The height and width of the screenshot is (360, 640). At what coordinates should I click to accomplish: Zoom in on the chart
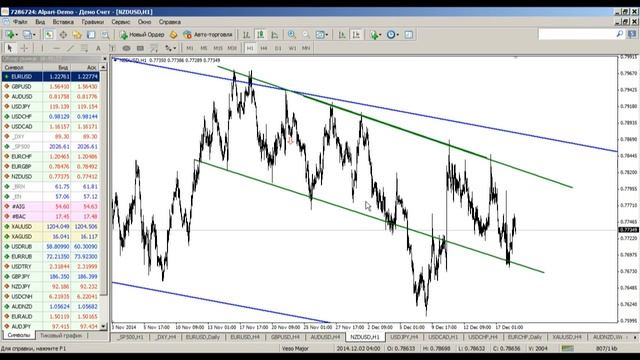tap(291, 35)
